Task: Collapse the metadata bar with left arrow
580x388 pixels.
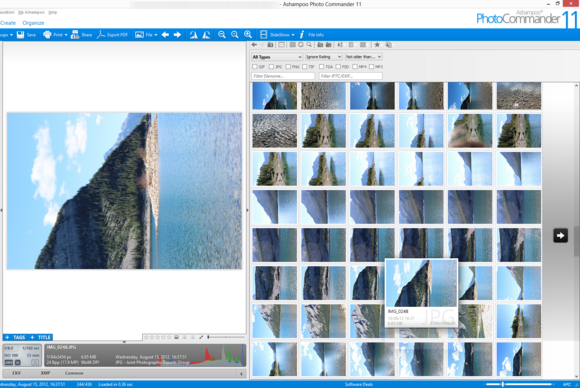Action: tap(241, 374)
